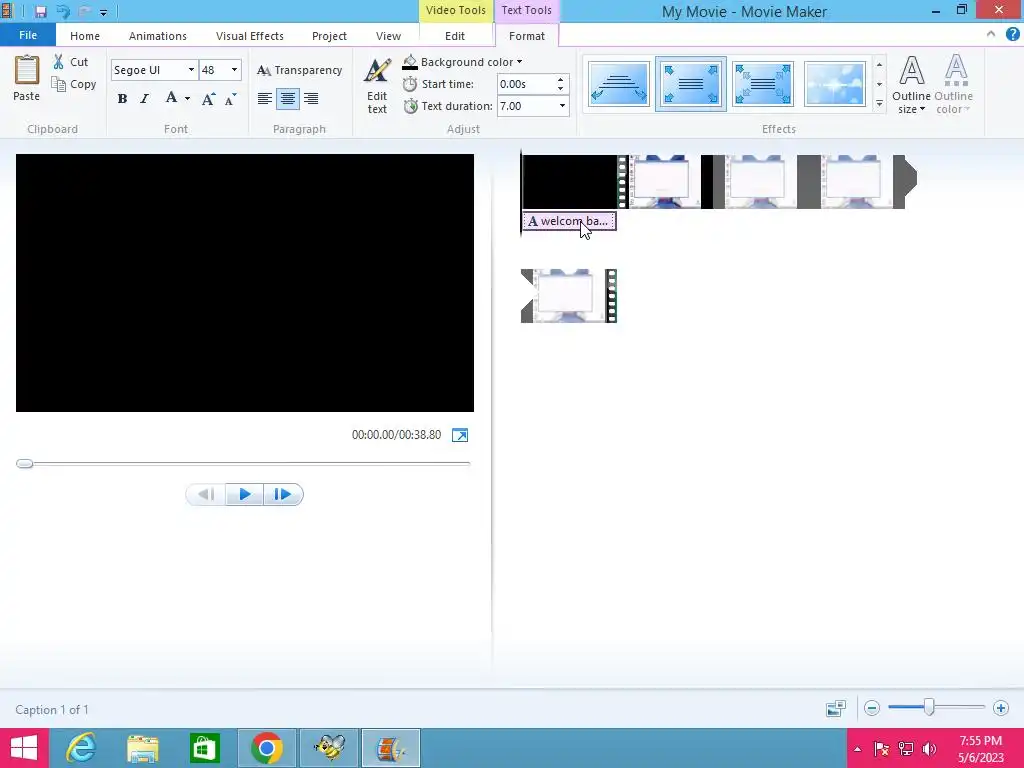
Task: Click the volume speaker tray icon
Action: (929, 748)
